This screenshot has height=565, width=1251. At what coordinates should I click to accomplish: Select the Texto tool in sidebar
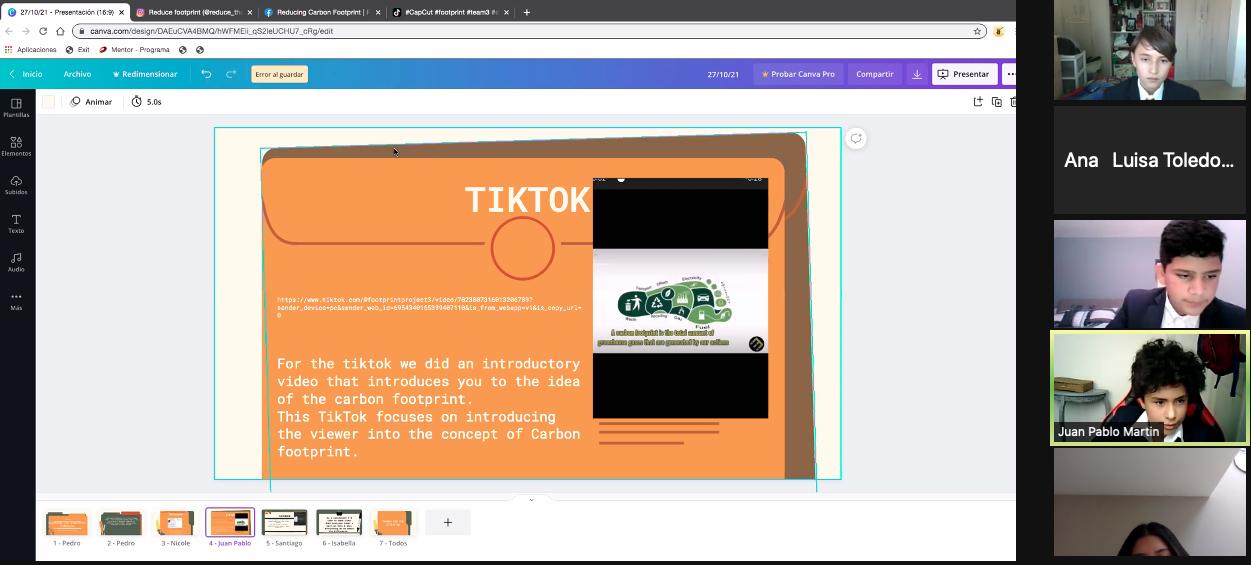[16, 223]
